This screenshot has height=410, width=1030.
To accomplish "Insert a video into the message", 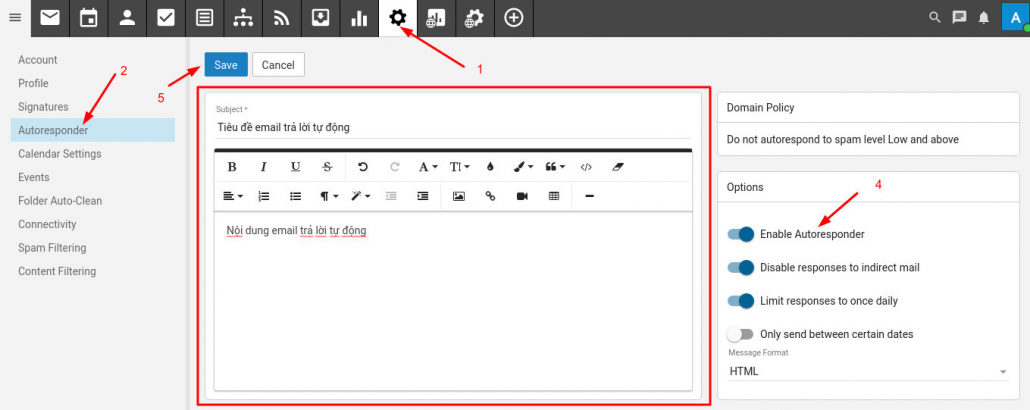I will click(522, 196).
